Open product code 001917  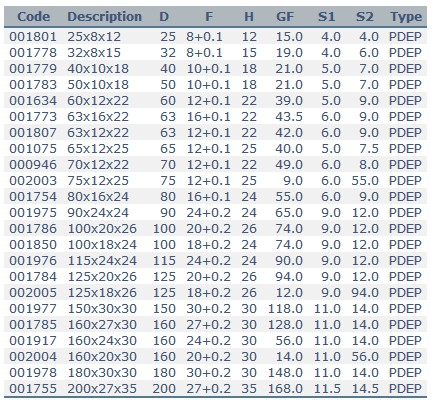pyautogui.click(x=33, y=341)
